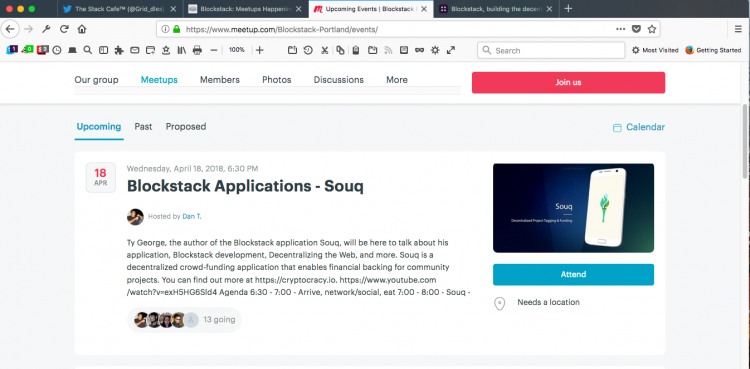The image size is (750, 369).
Task: Zoom out with the minus icon
Action: (x=214, y=50)
